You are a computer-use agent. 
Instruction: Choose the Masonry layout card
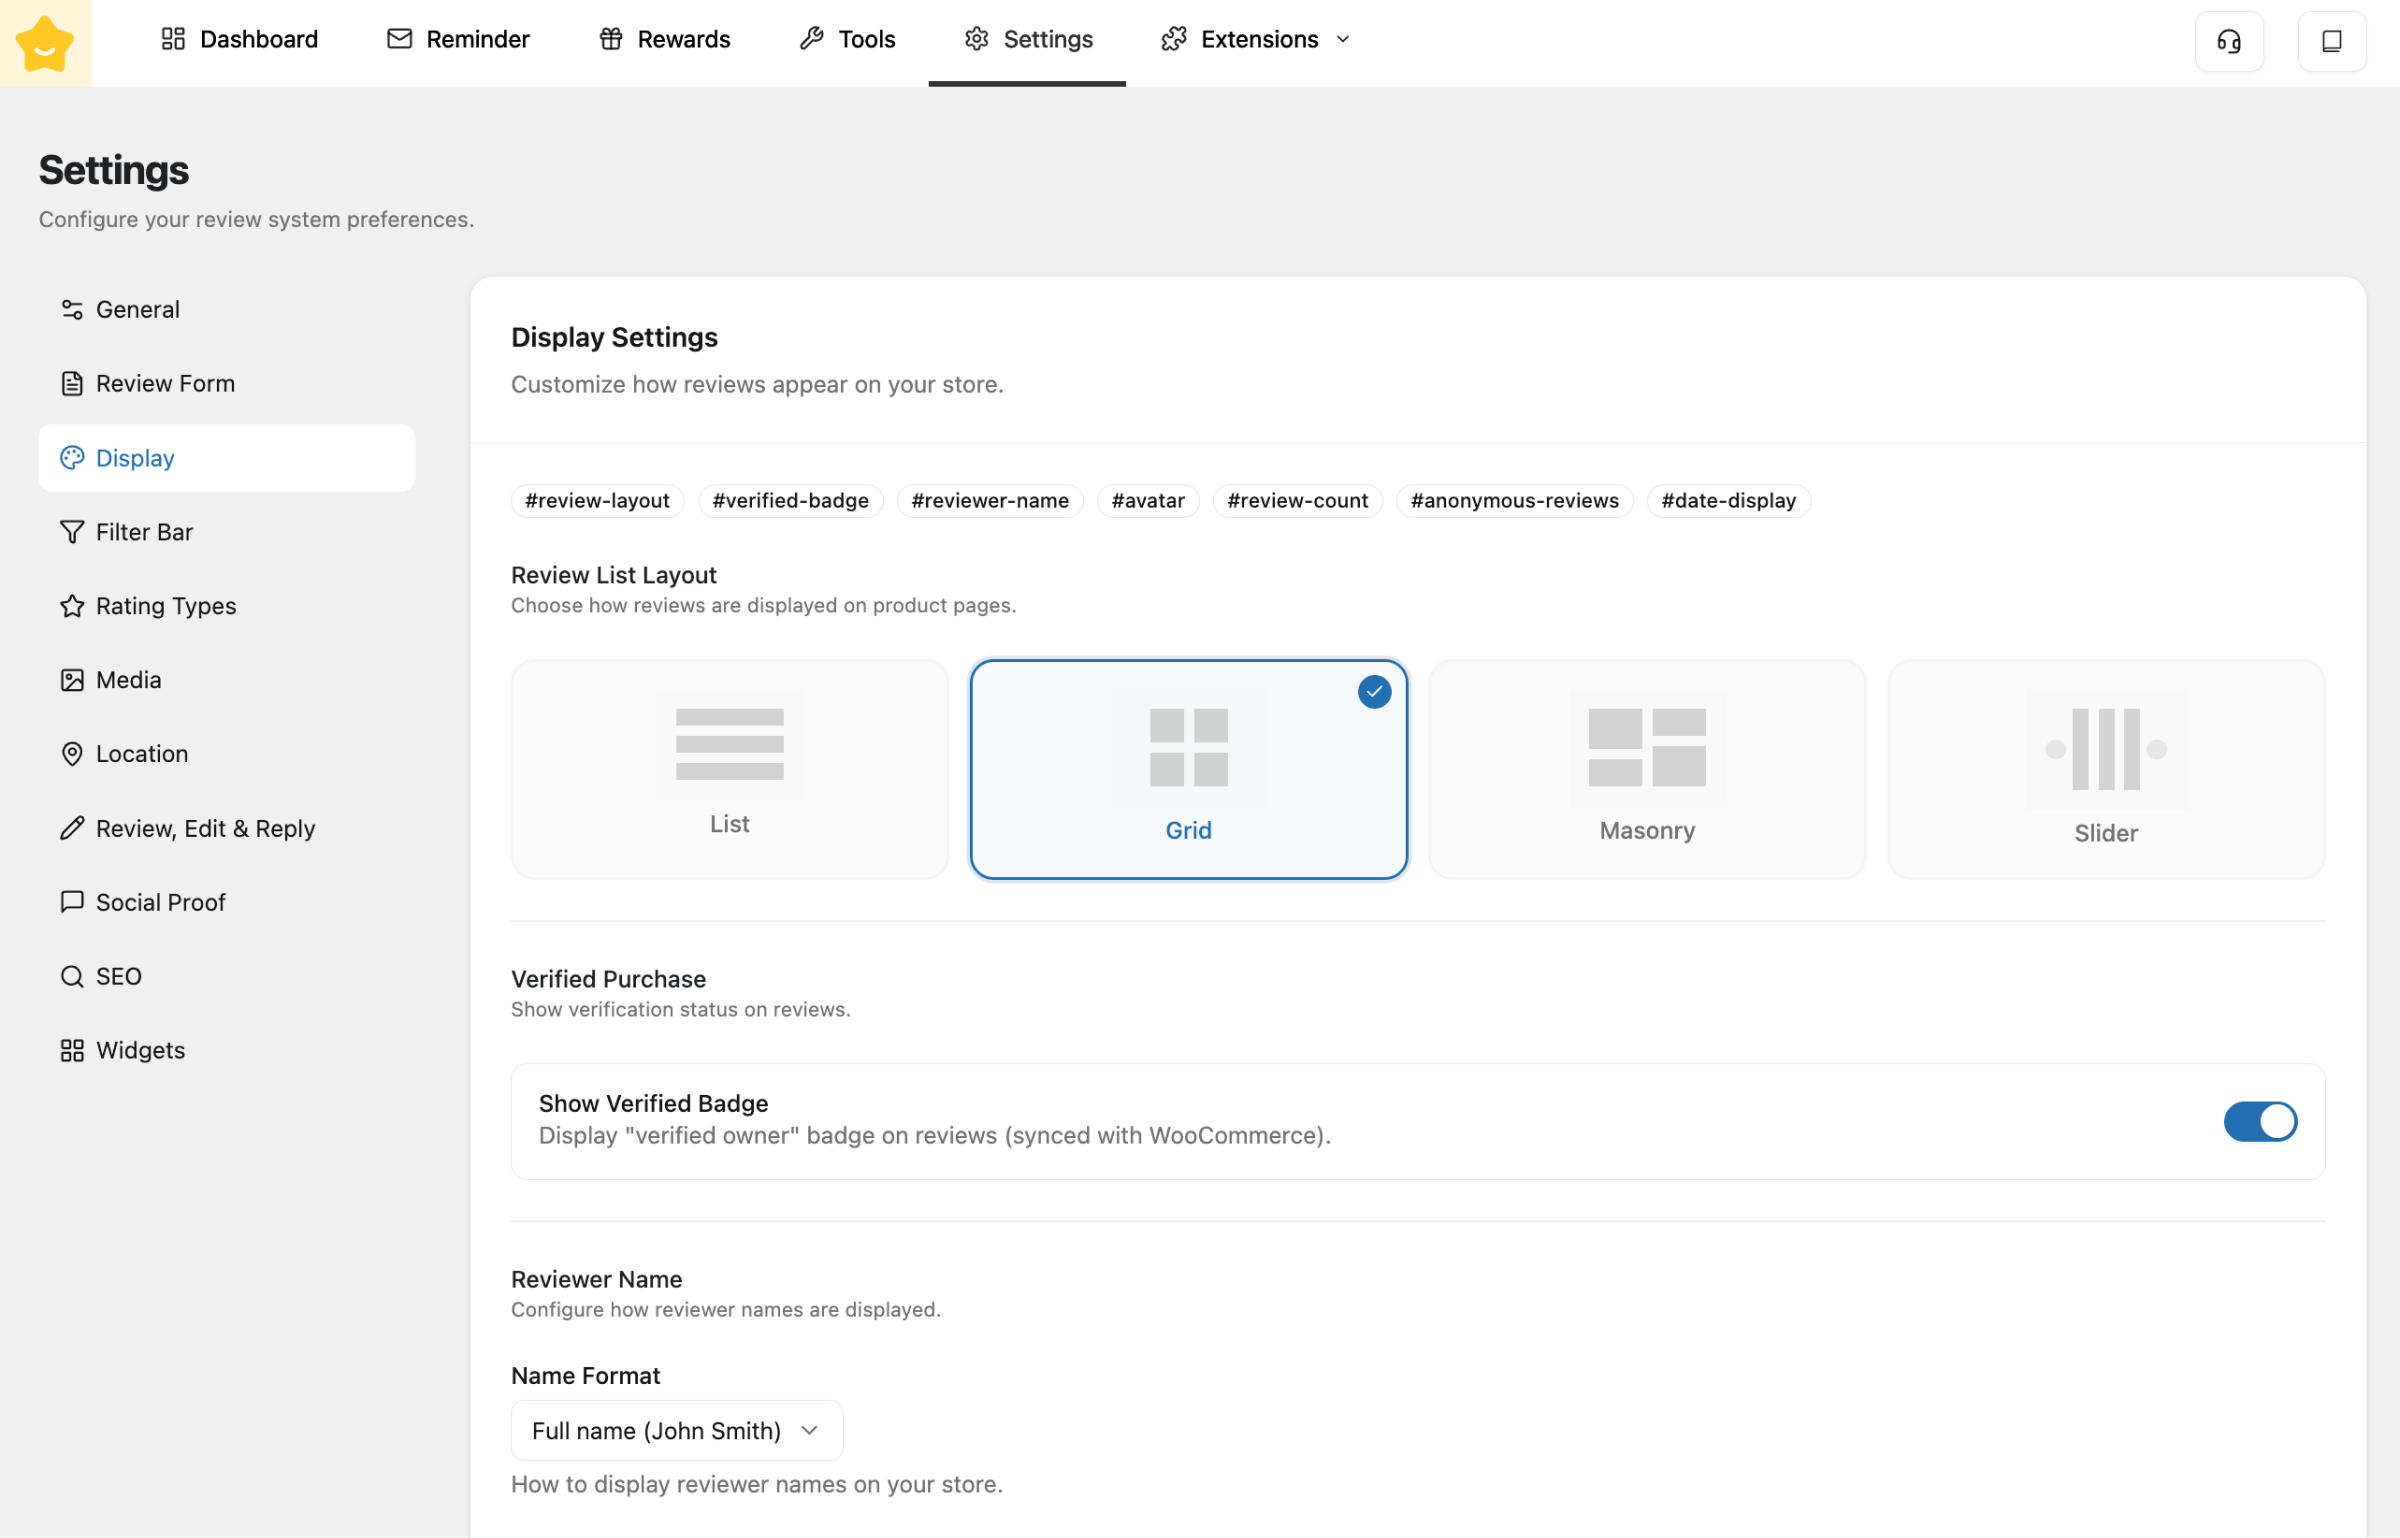(1646, 768)
